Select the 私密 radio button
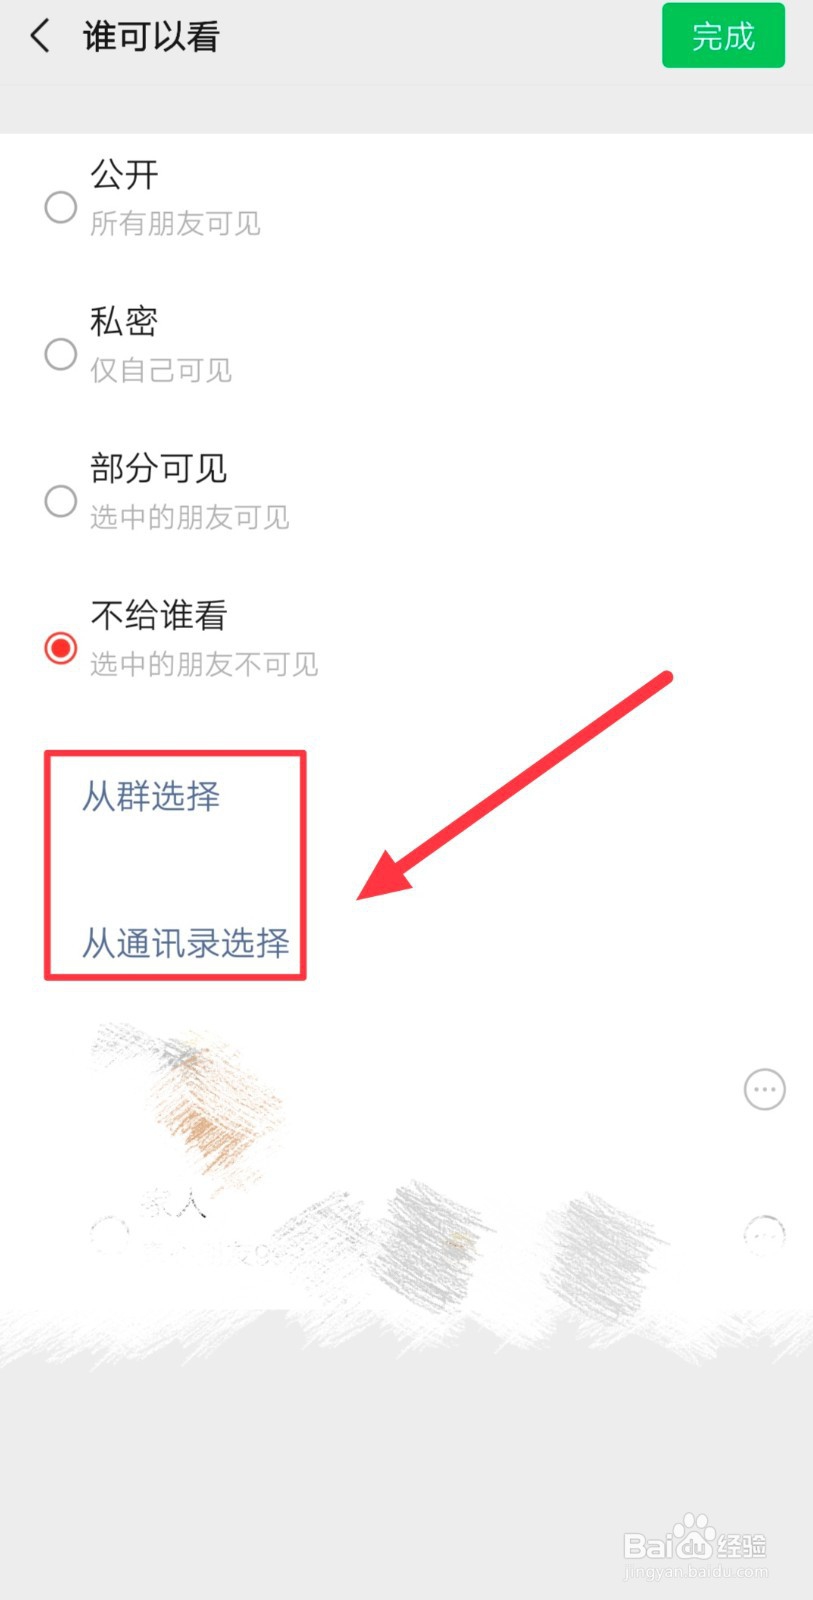 point(61,354)
